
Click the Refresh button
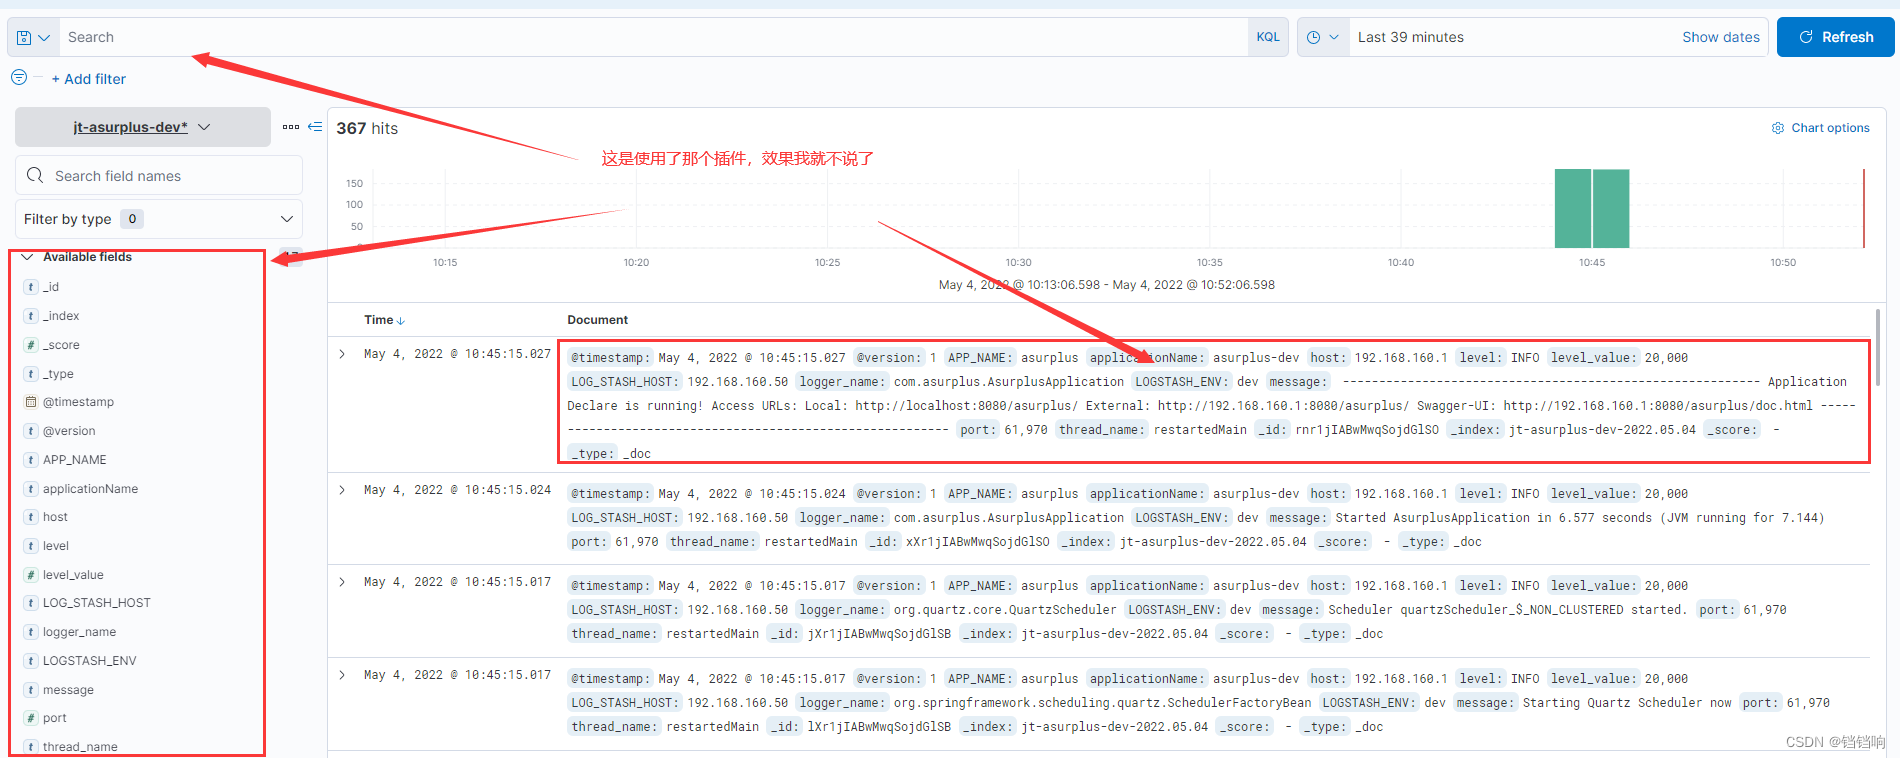coord(1835,37)
